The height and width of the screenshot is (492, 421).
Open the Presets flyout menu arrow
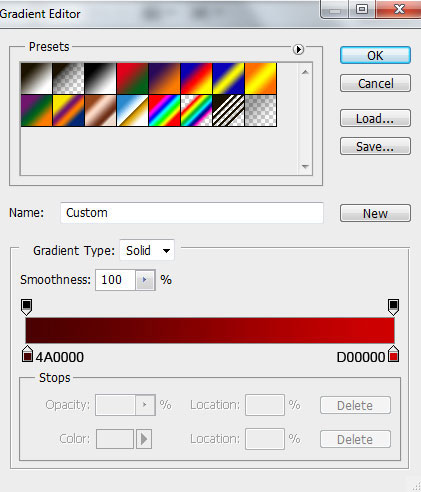[x=298, y=49]
